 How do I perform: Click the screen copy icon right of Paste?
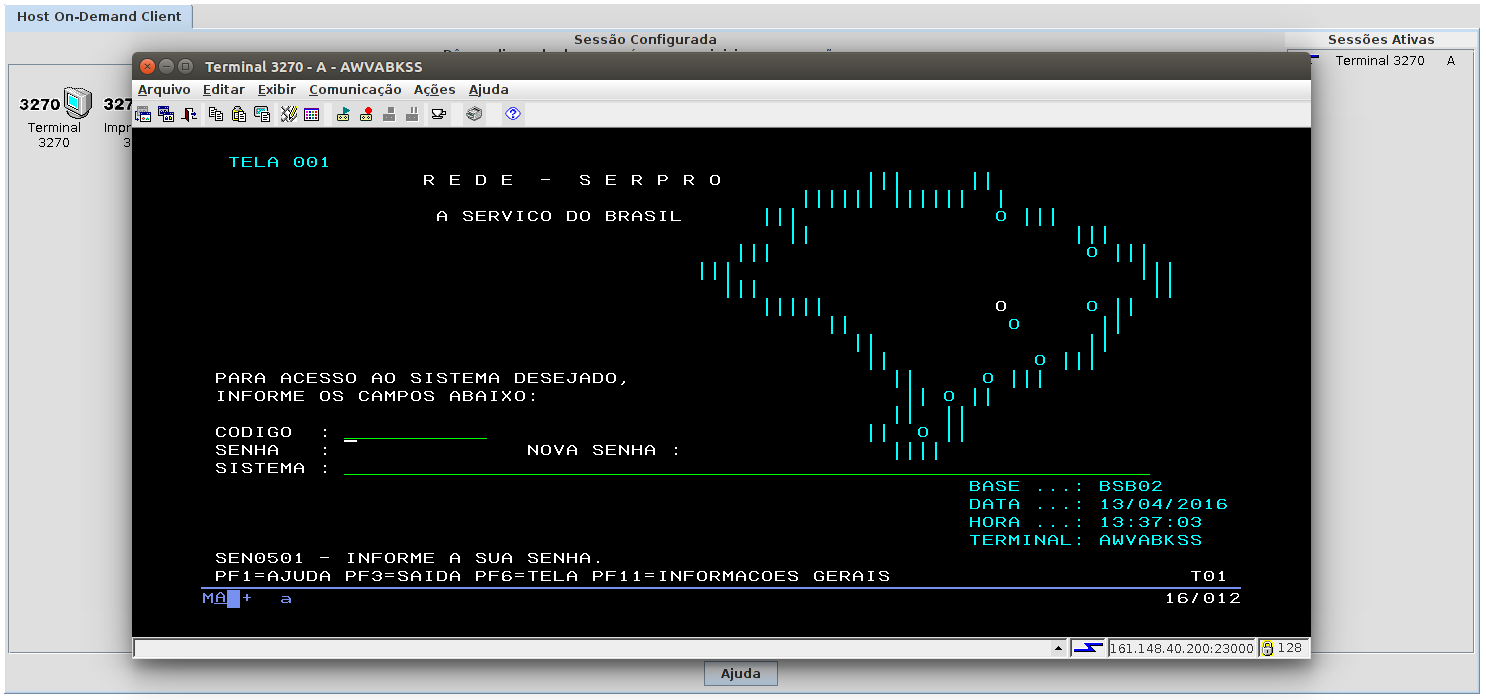262,114
